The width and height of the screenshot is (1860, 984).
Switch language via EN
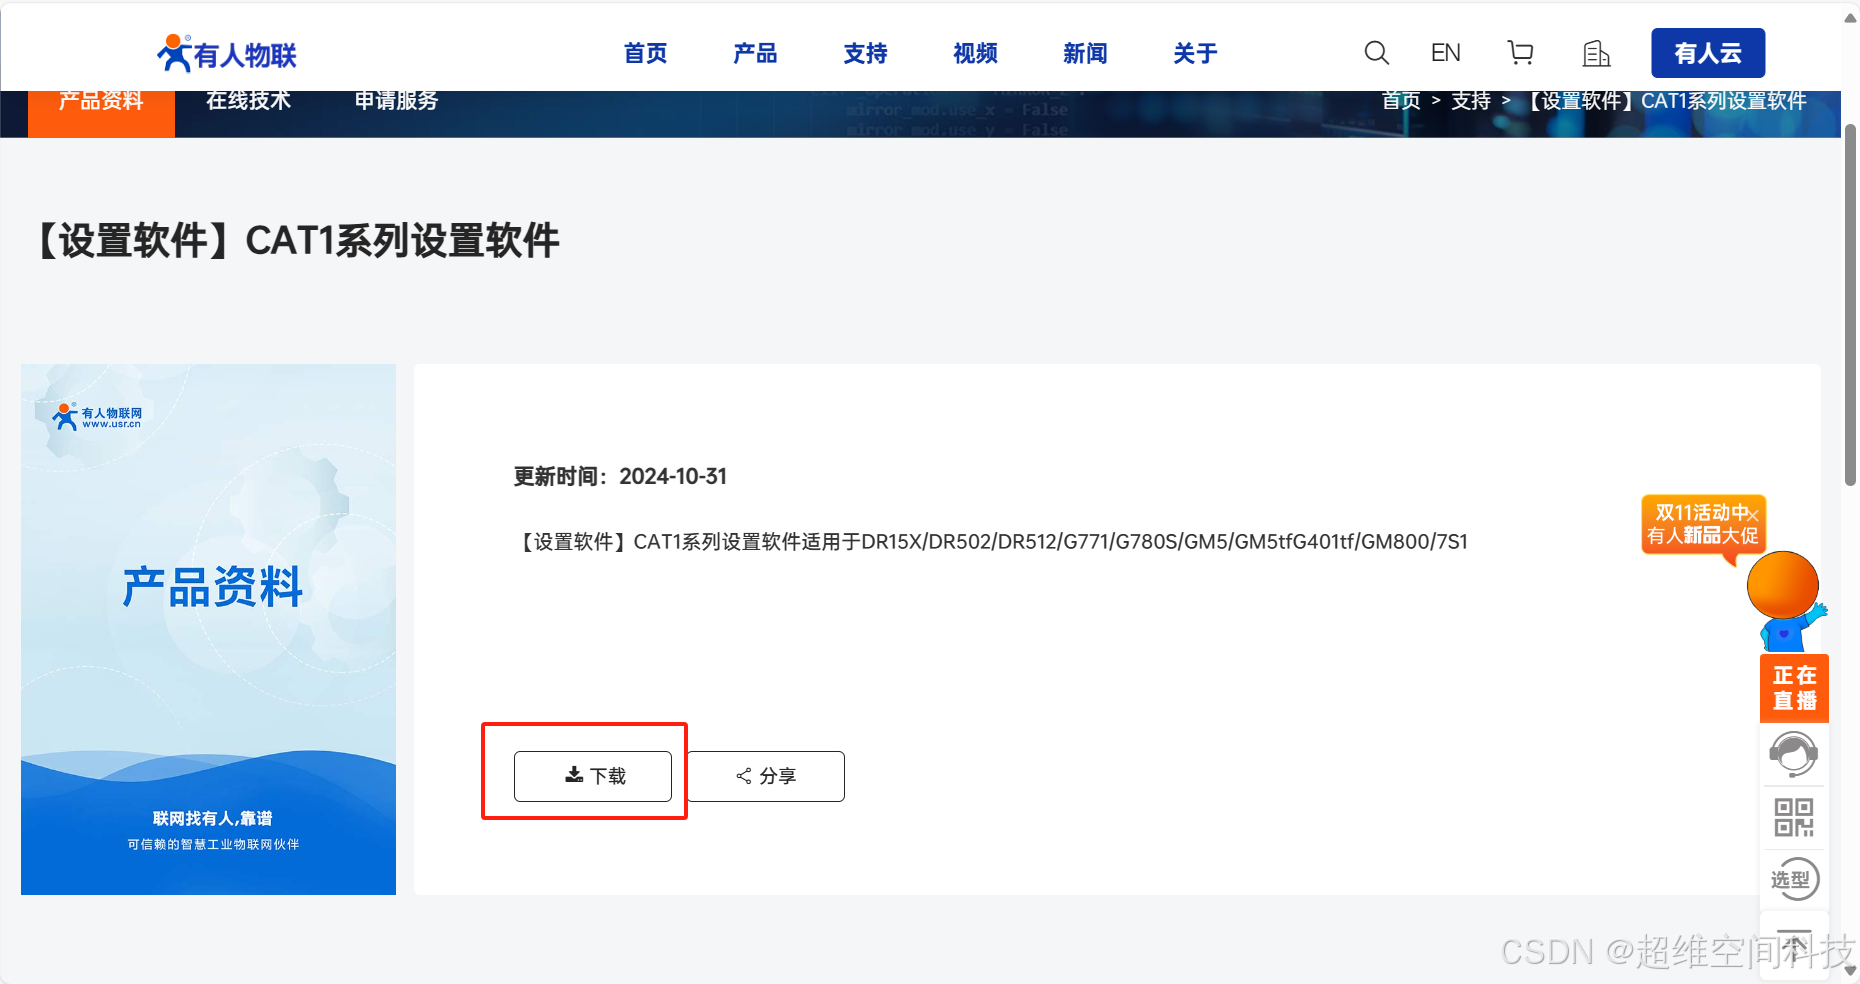(1445, 53)
